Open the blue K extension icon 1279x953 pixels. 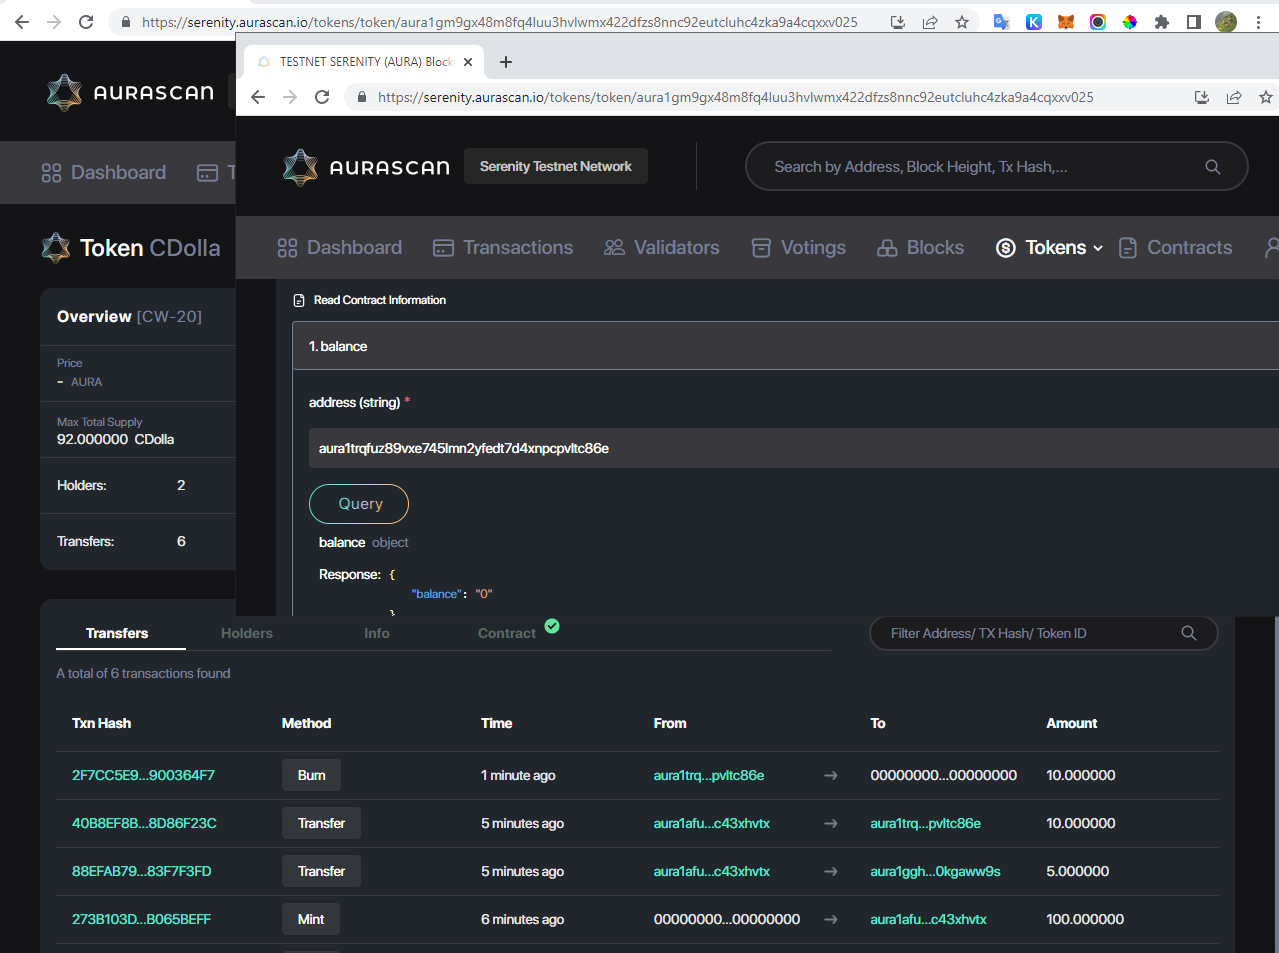(1034, 22)
